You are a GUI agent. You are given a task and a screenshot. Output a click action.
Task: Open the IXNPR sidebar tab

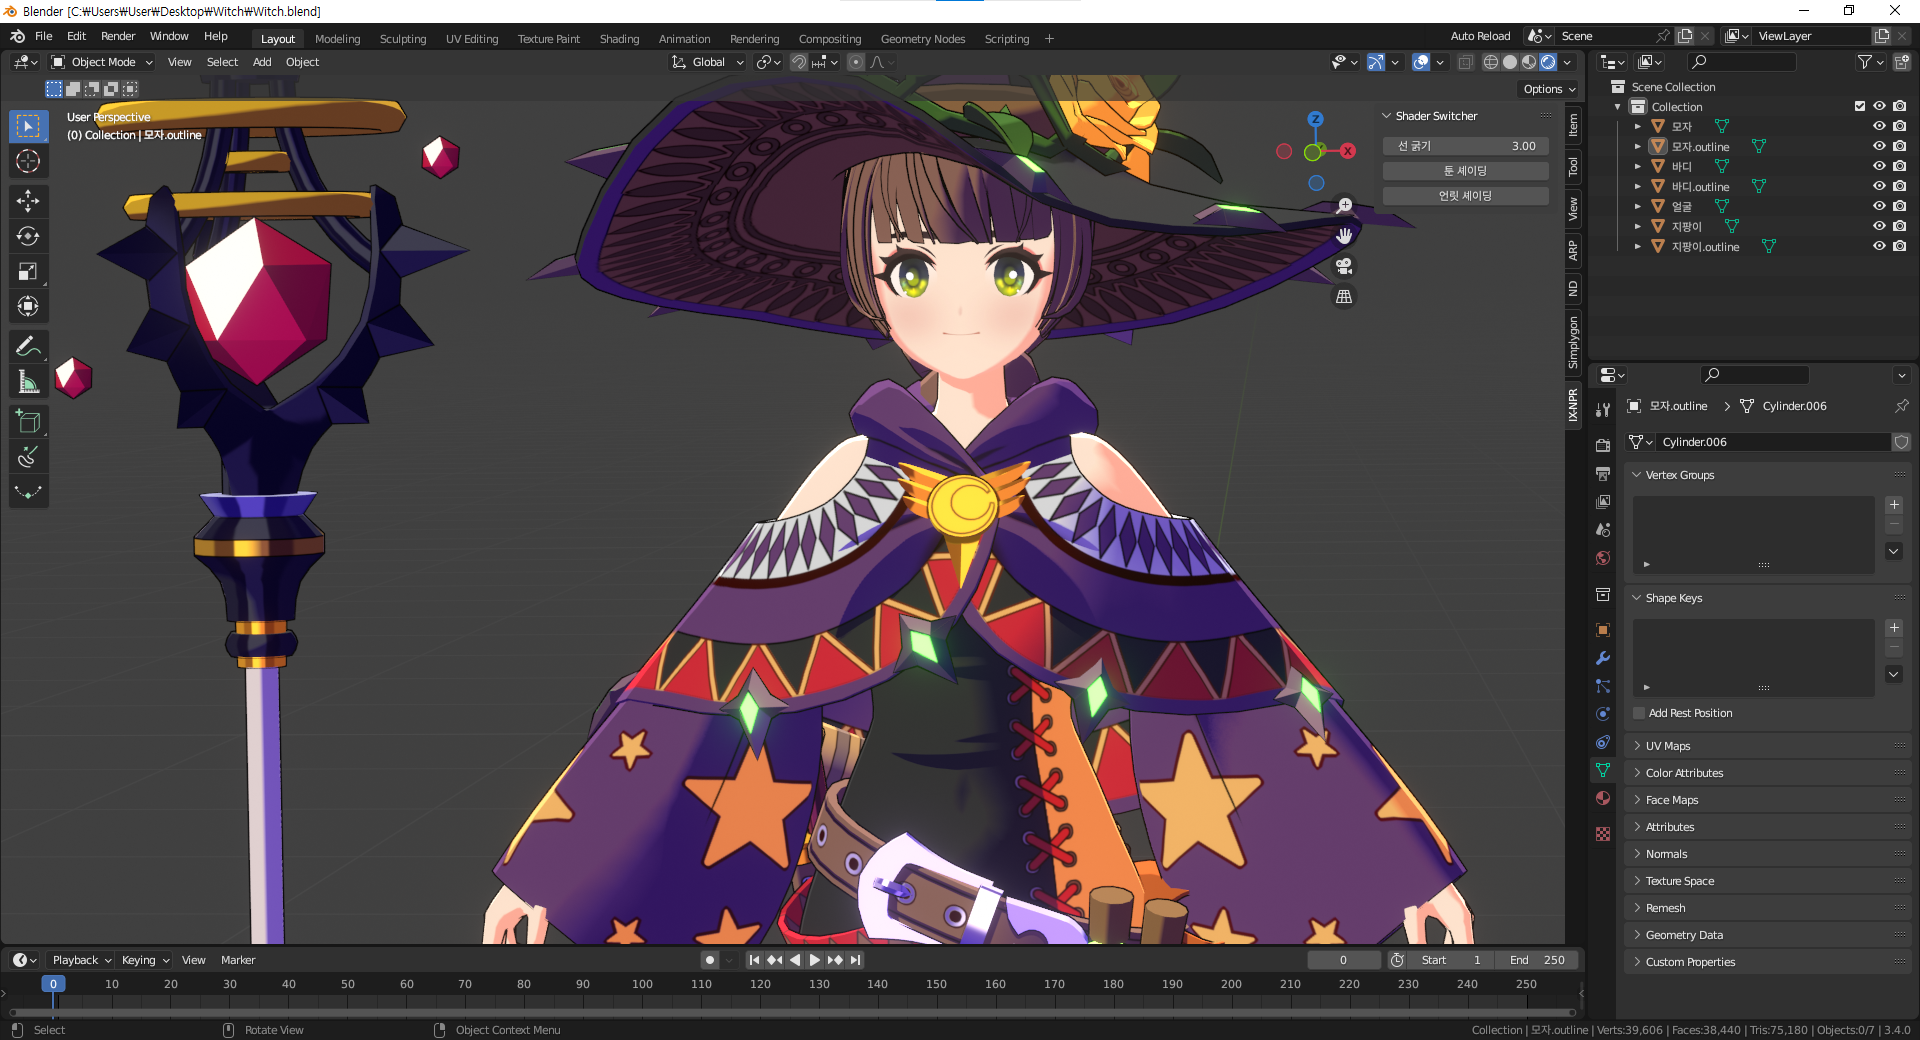click(1573, 405)
